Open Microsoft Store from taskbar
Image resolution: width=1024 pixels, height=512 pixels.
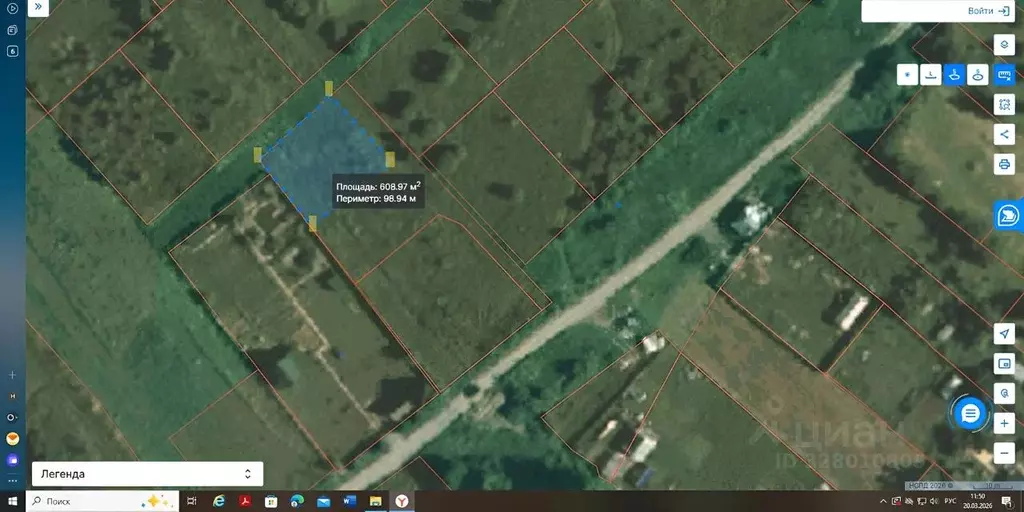[271, 501]
